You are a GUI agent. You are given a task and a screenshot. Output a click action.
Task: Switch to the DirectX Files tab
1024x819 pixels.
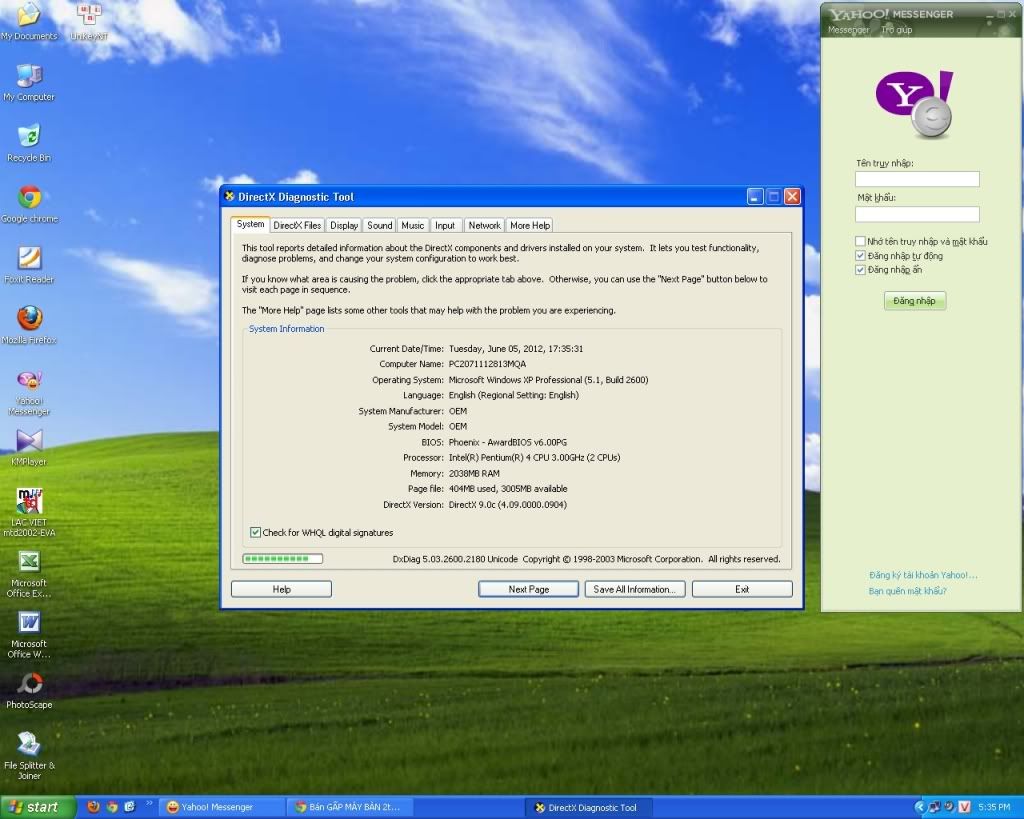tap(297, 225)
